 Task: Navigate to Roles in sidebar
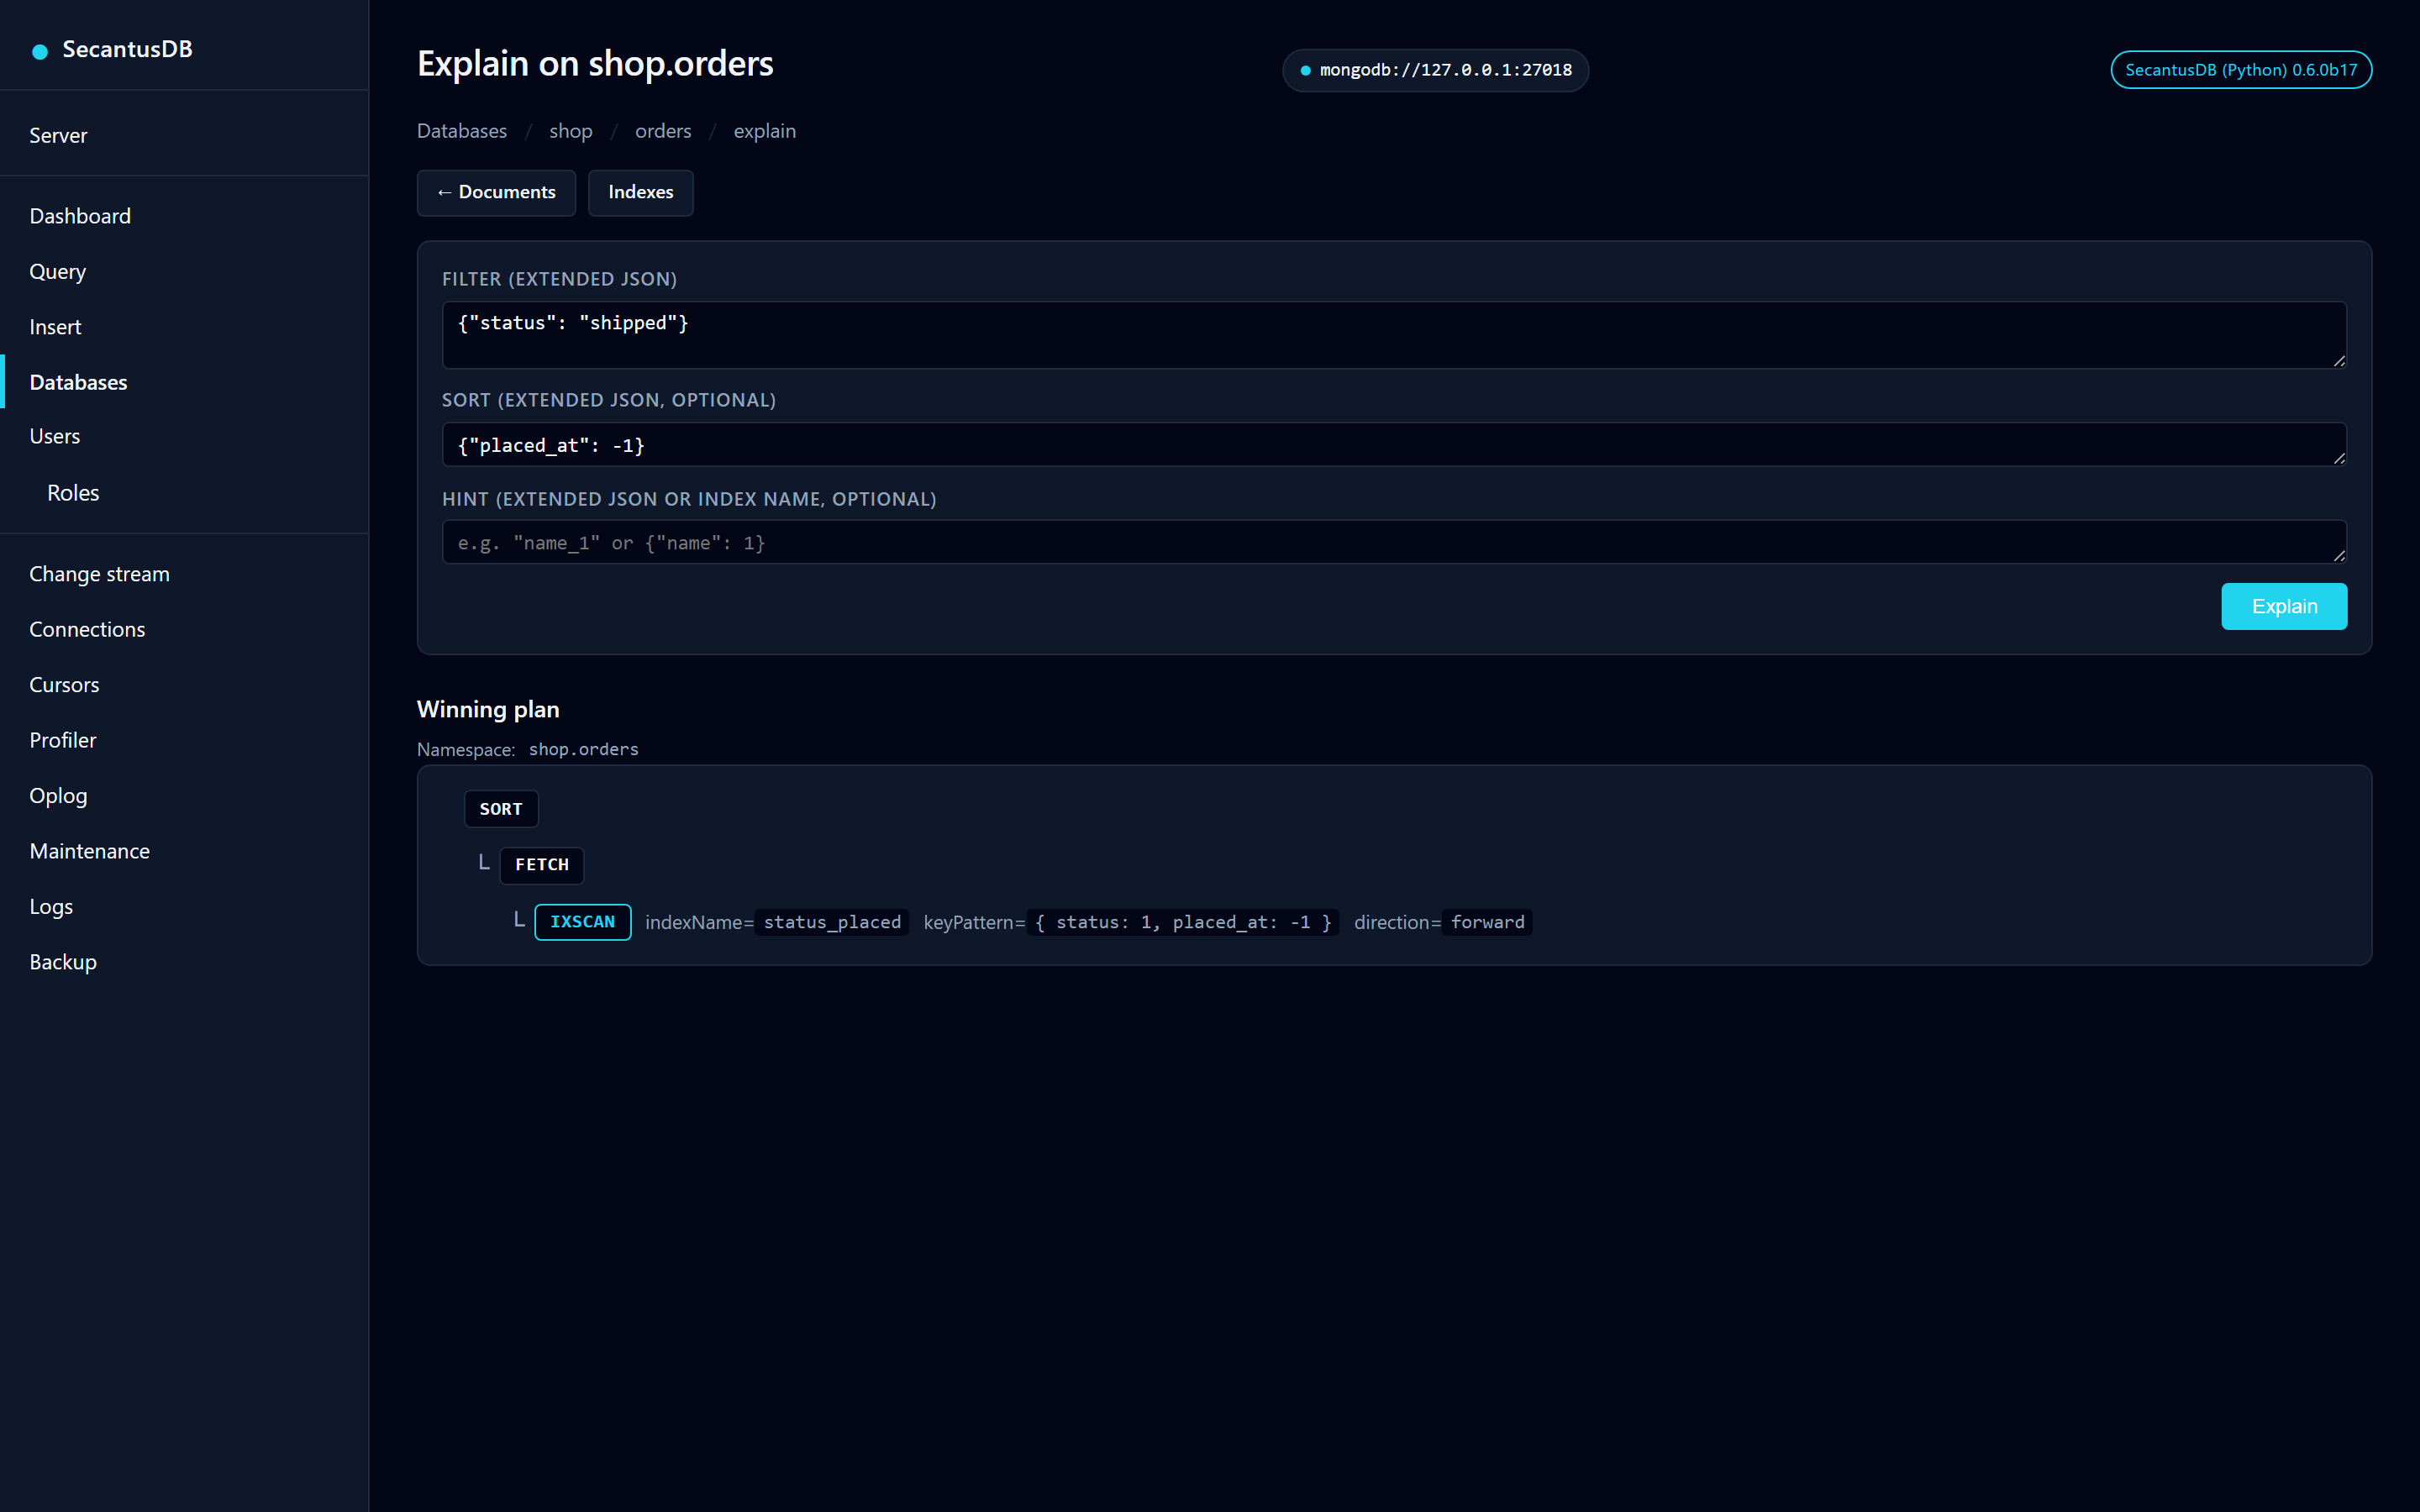(x=73, y=492)
